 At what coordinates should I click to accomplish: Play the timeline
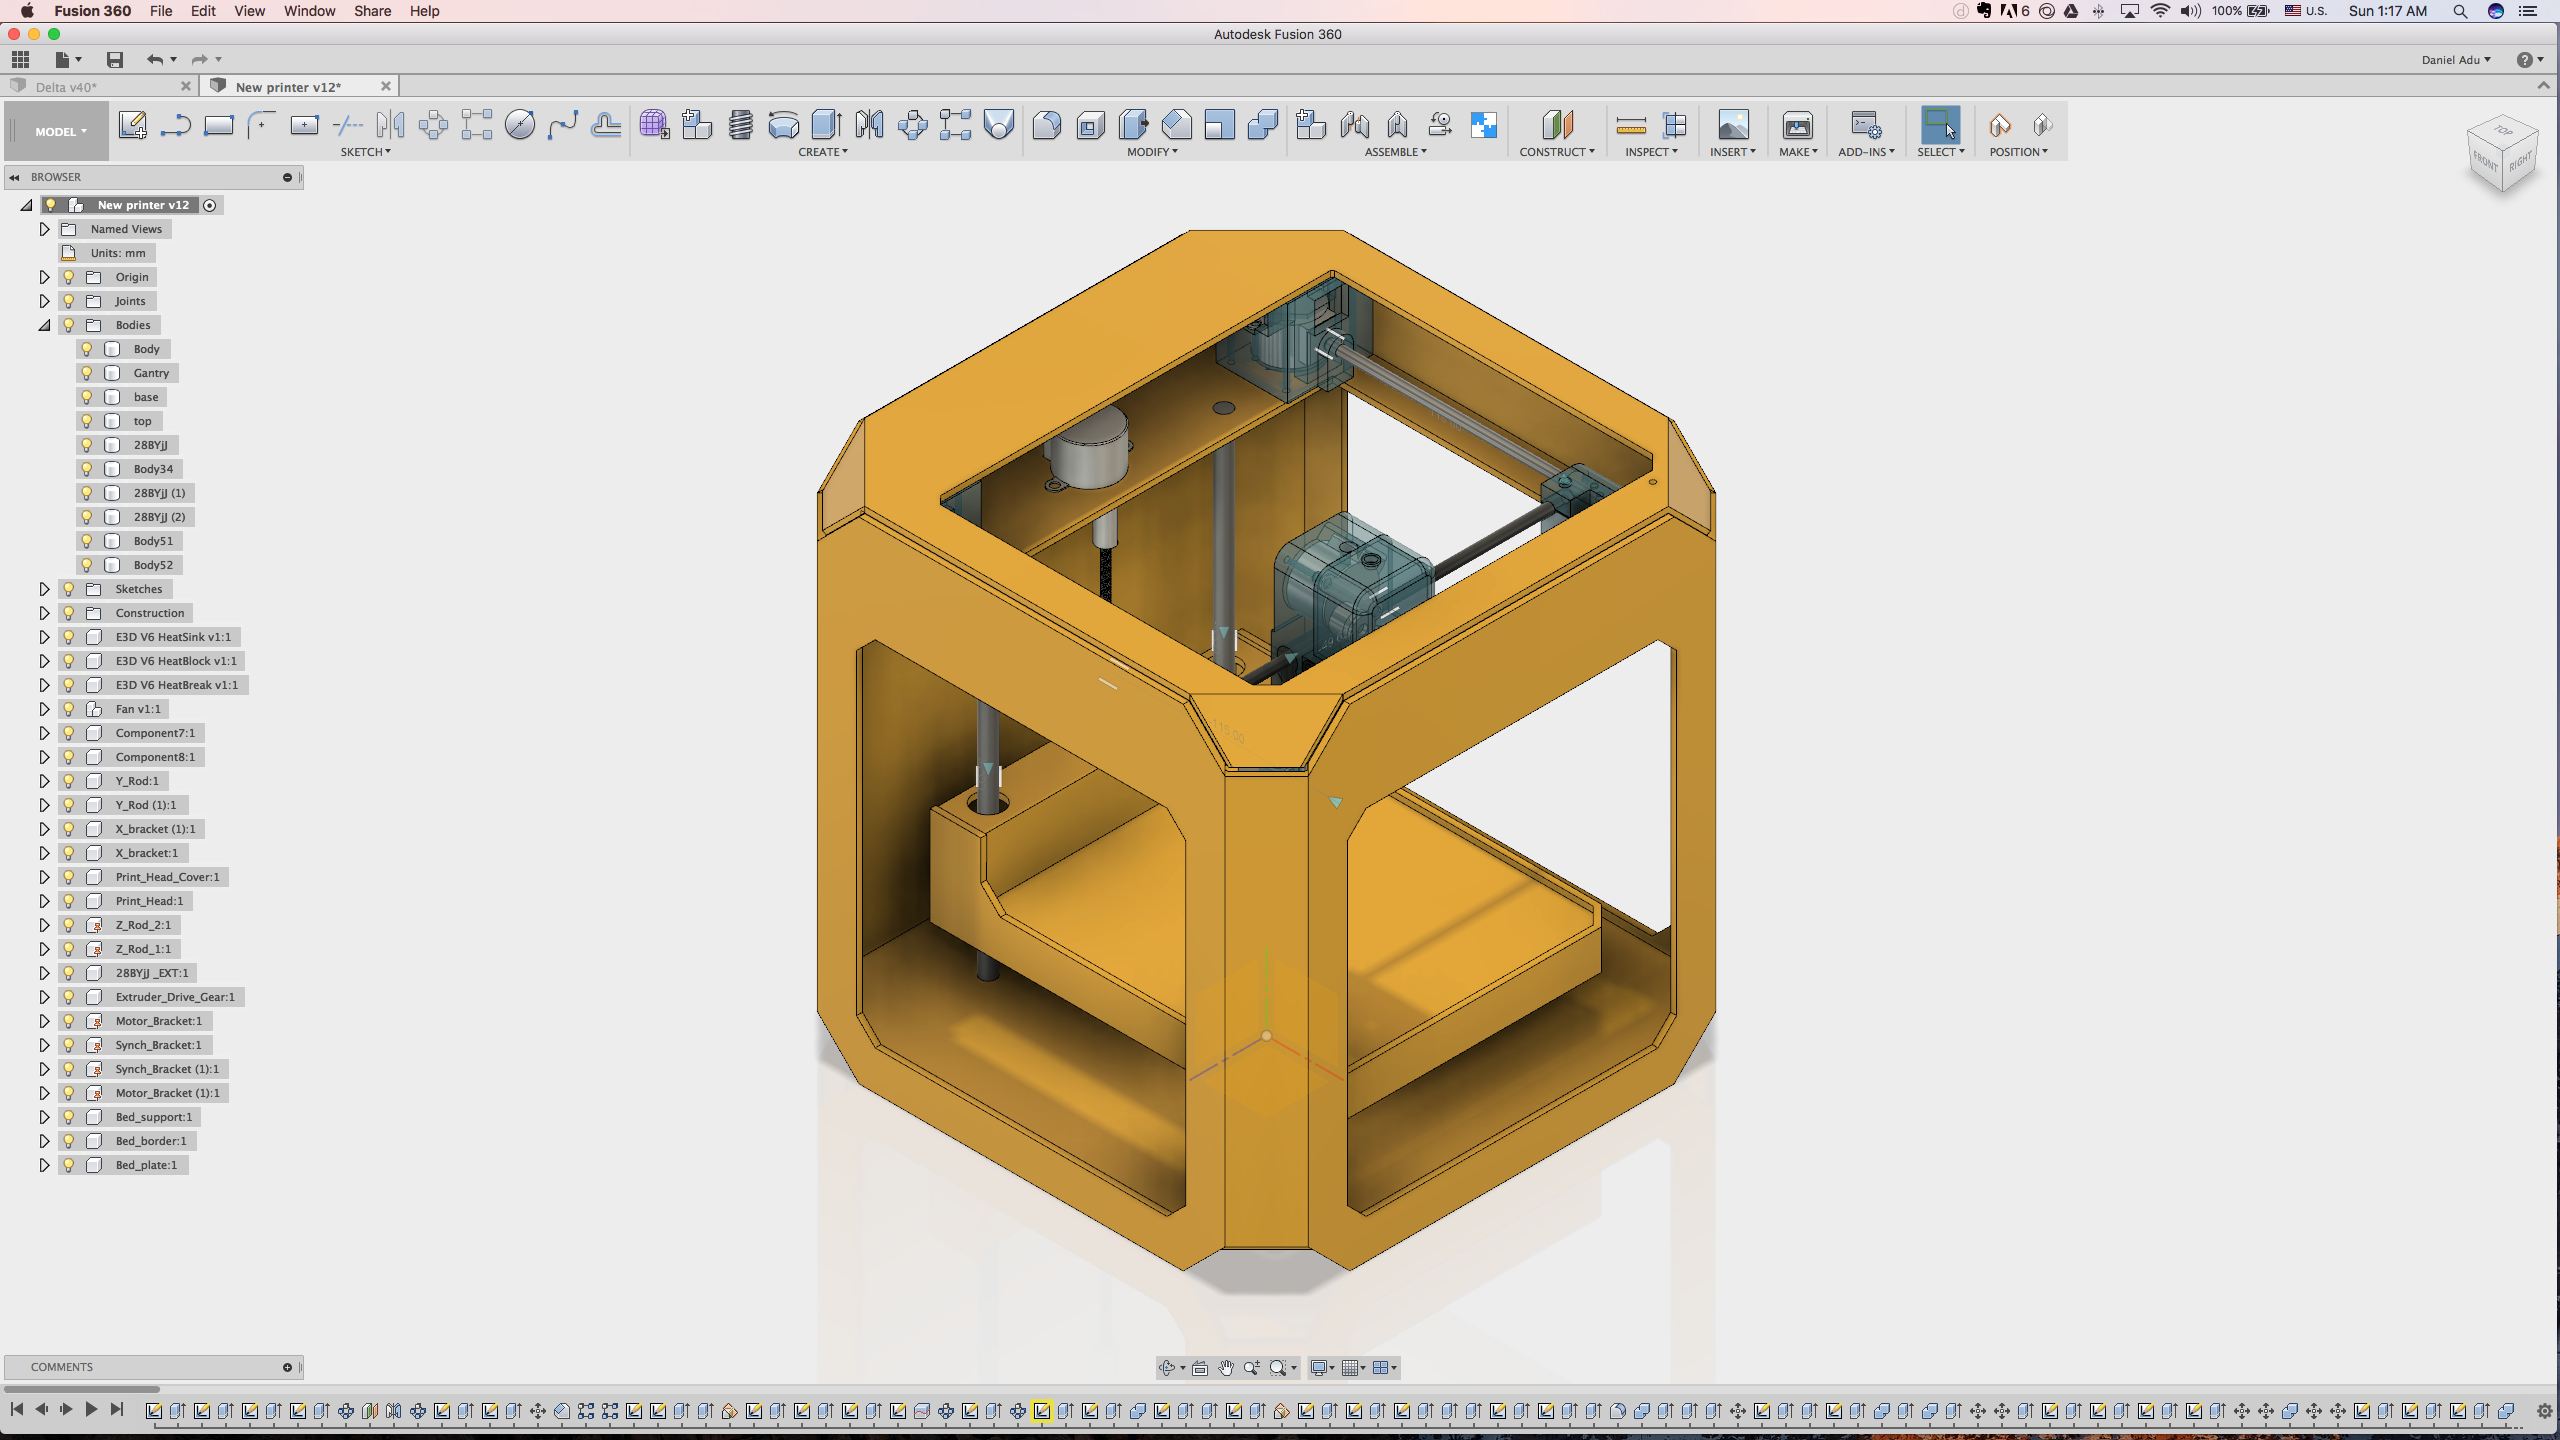[x=91, y=1409]
